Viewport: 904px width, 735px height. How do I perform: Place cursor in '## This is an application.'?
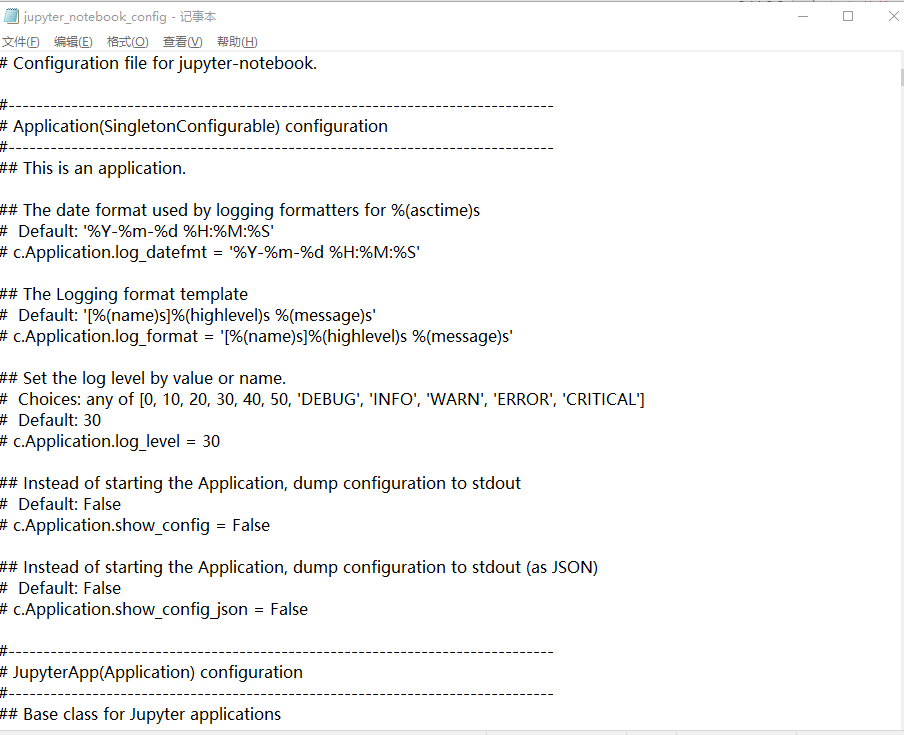[x=93, y=168]
